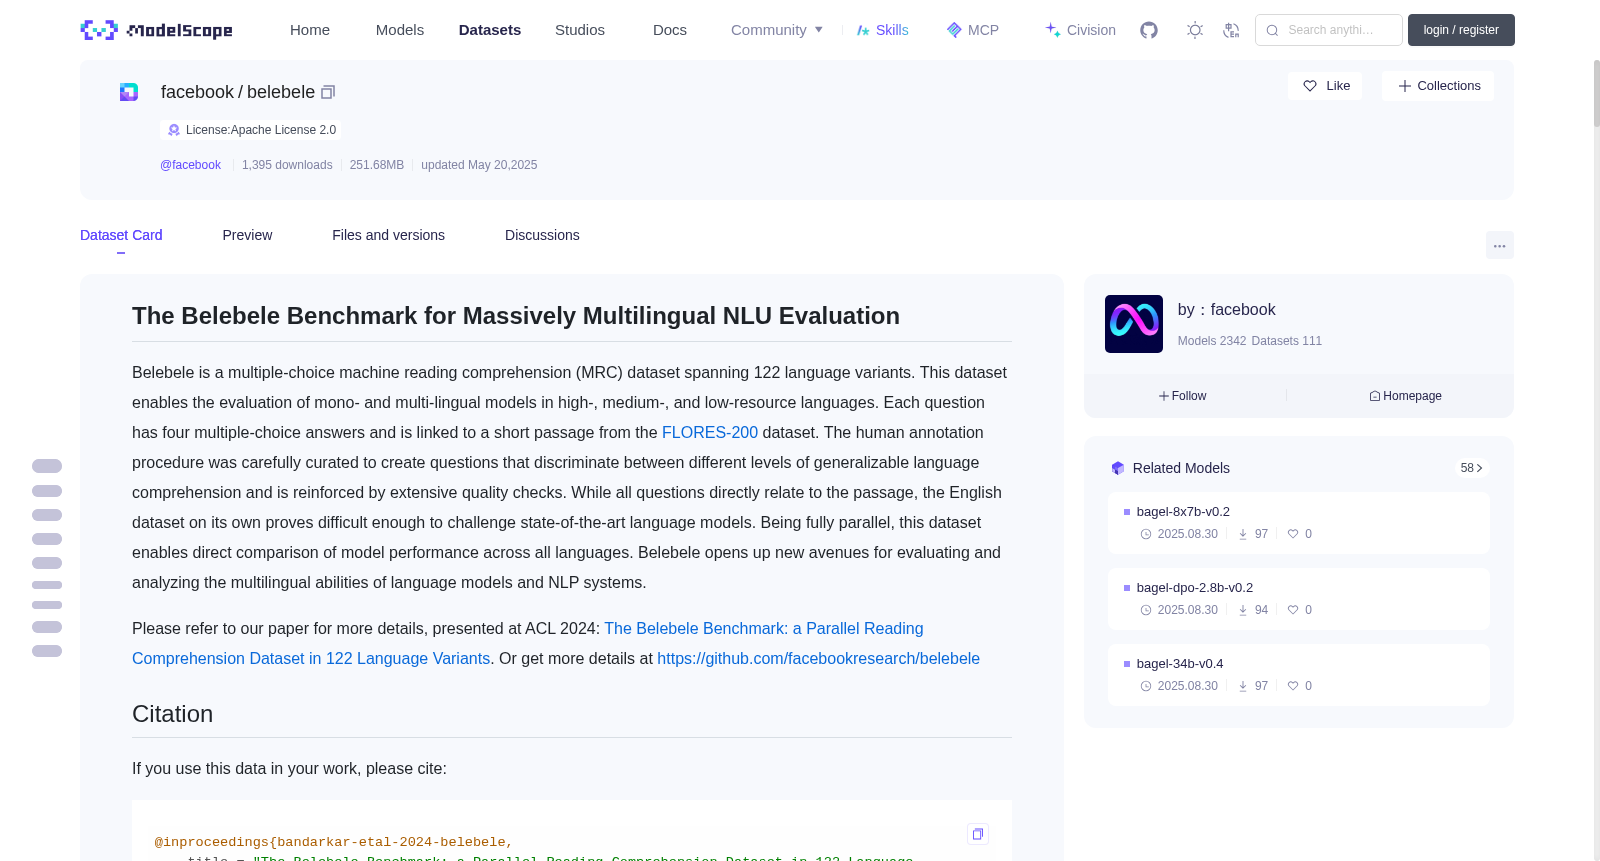This screenshot has width=1600, height=861.
Task: Click the MCP diamond icon
Action: coord(954,30)
